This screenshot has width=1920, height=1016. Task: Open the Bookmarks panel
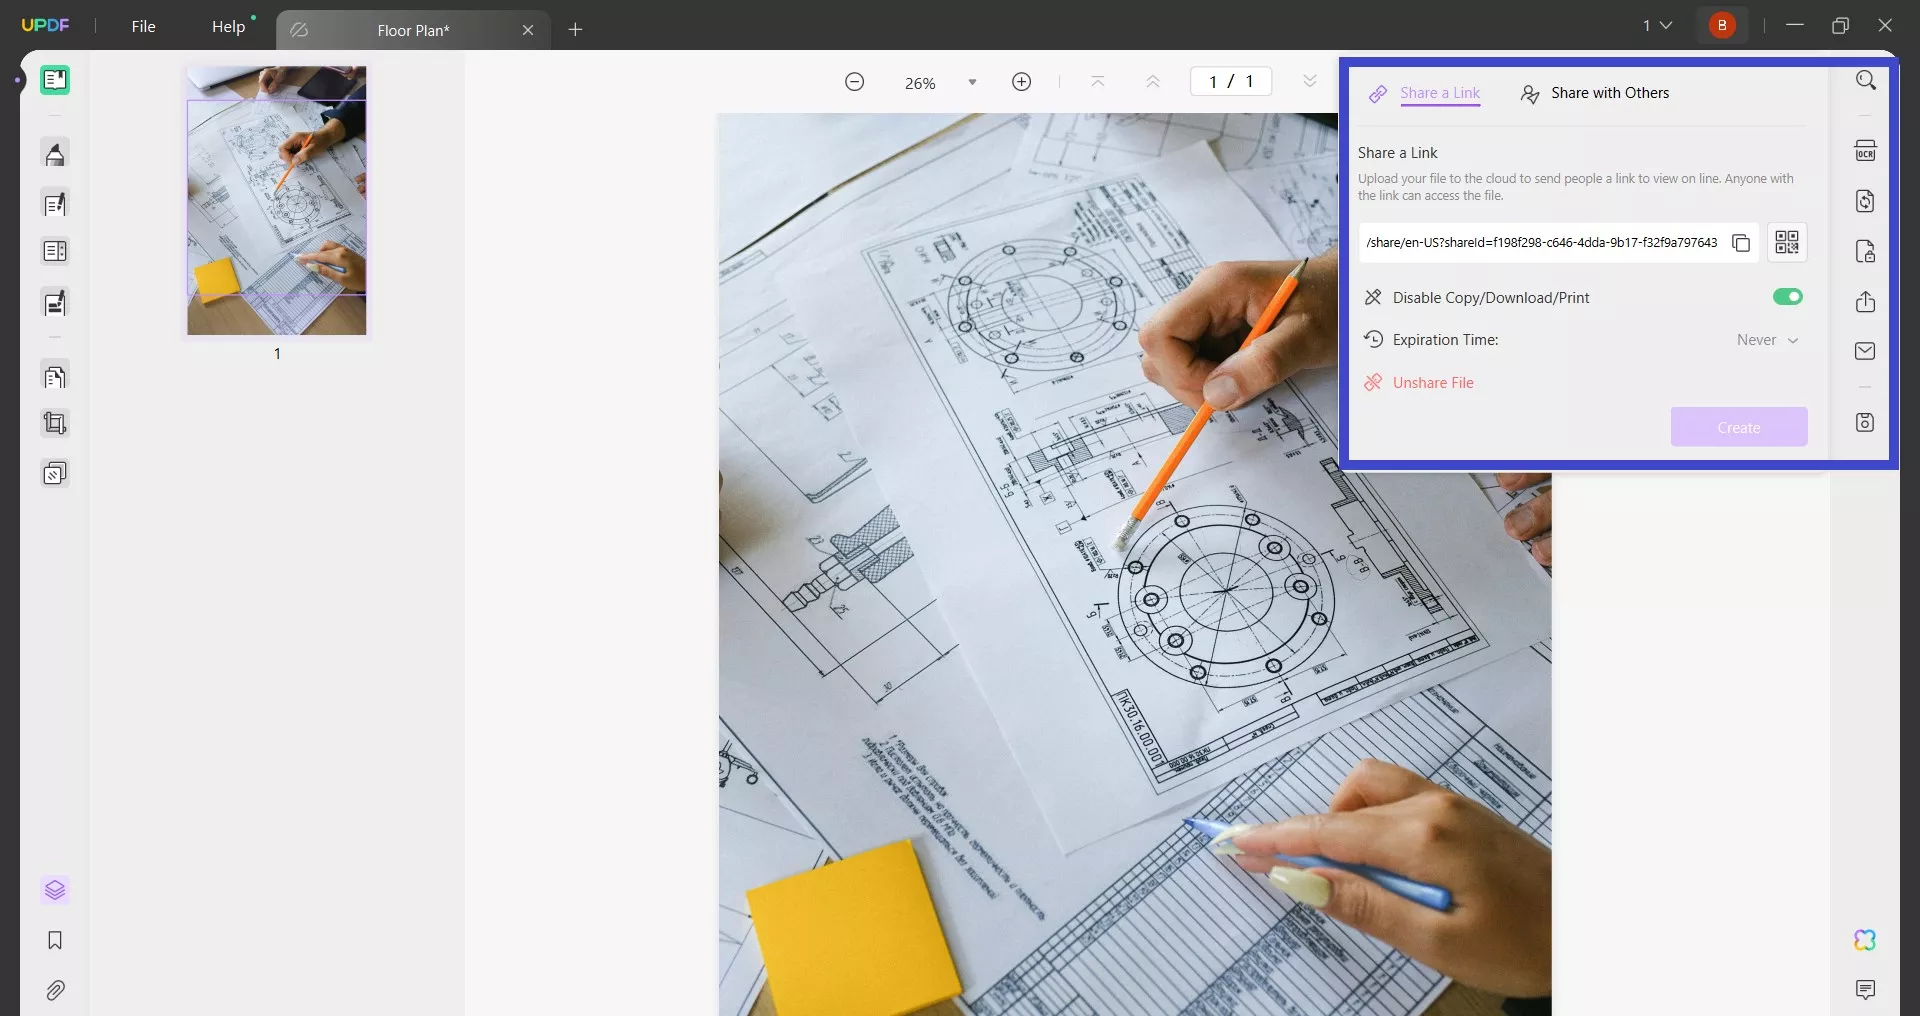[55, 940]
